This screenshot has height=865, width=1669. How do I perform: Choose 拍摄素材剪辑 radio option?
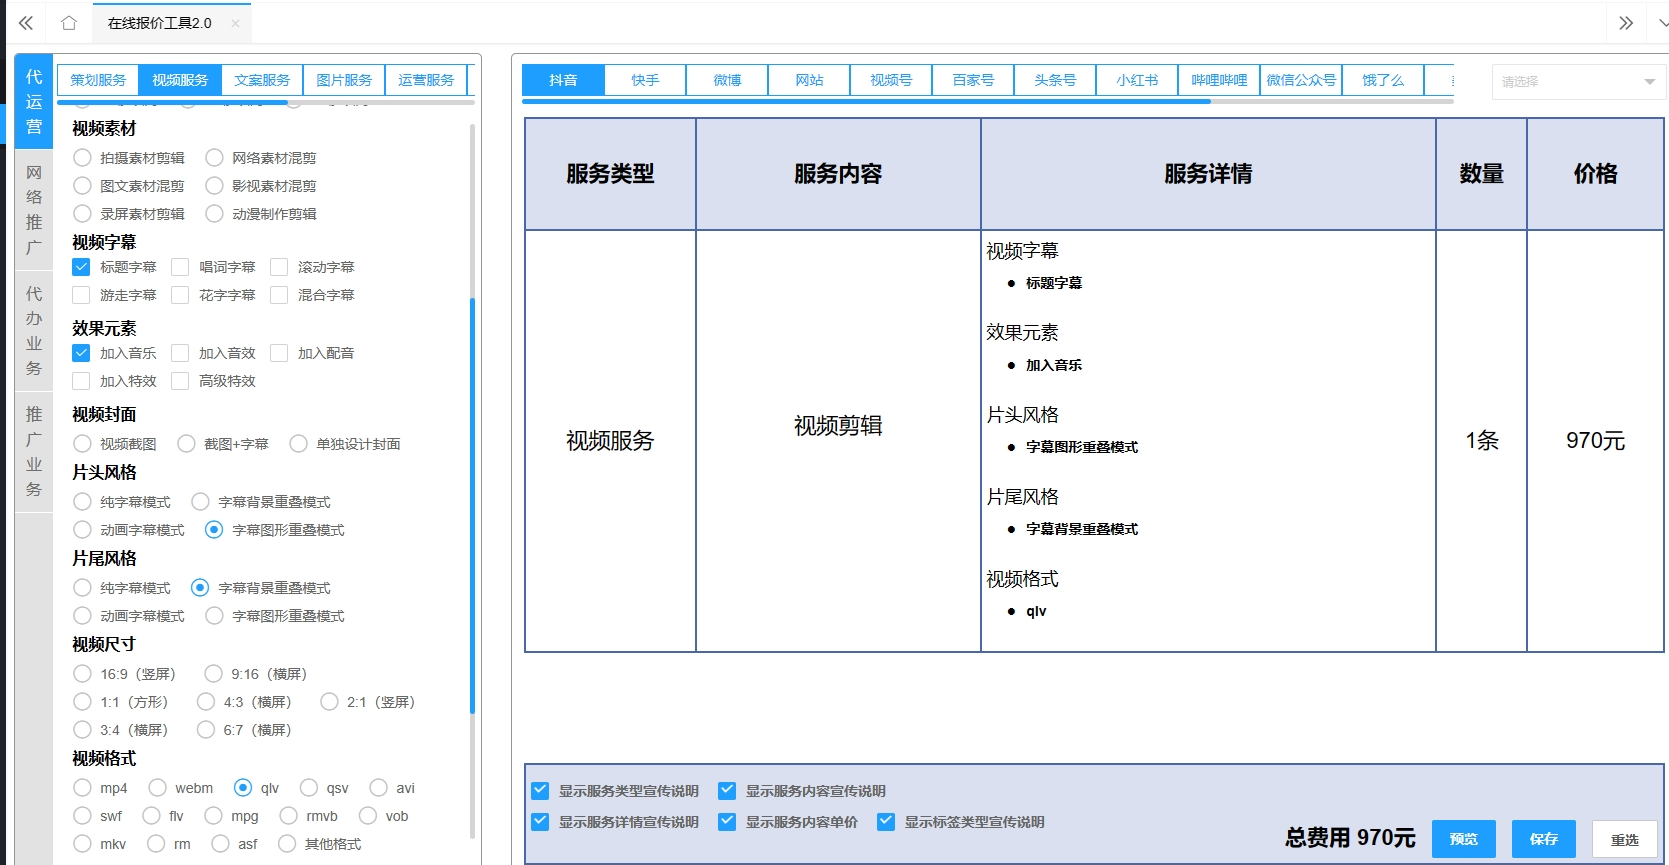click(82, 158)
